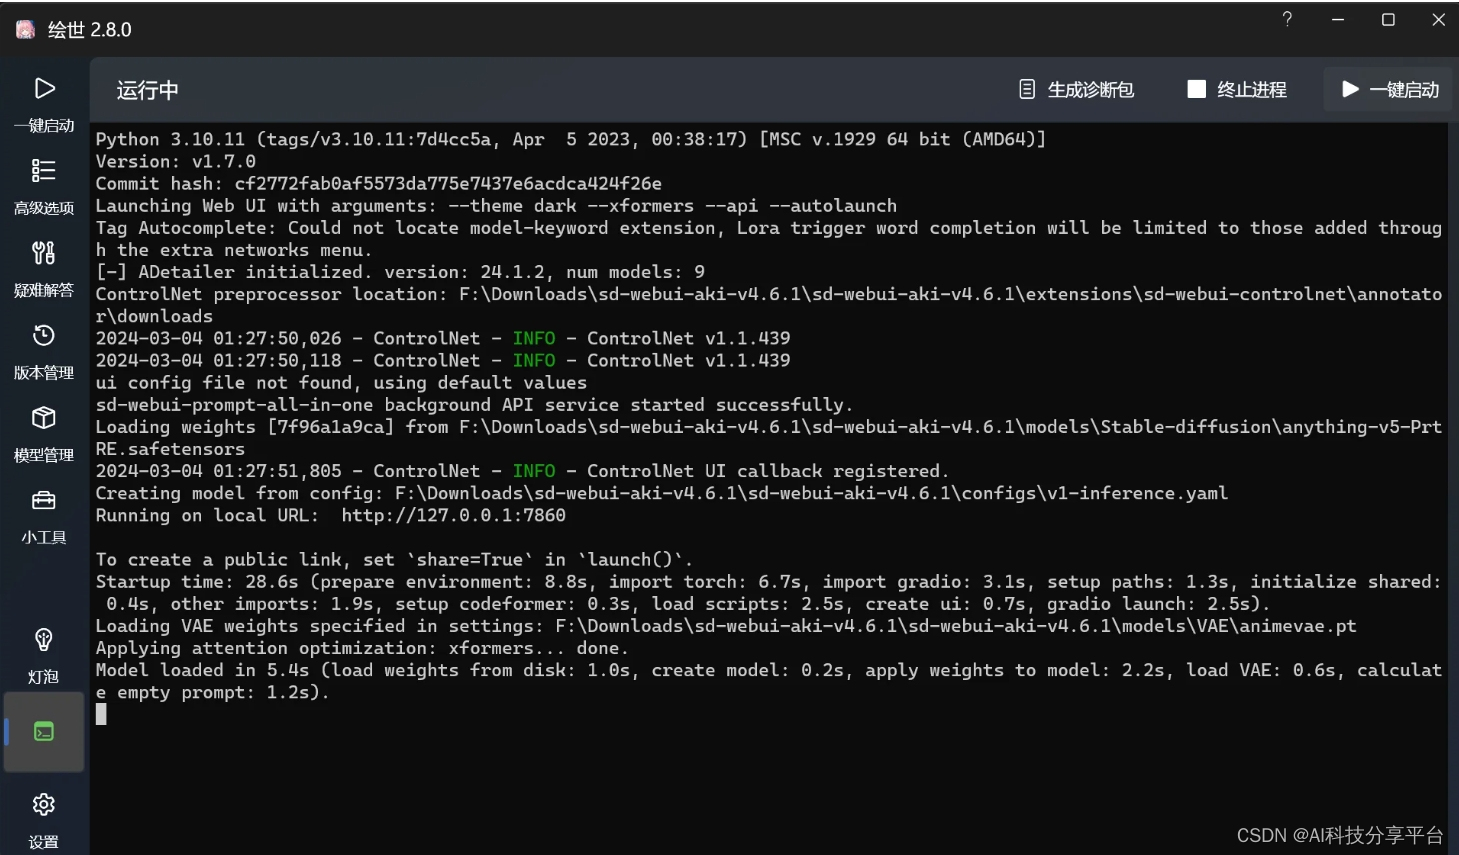The width and height of the screenshot is (1459, 855).
Task: Click the 生成诊断包 button
Action: coord(1076,90)
